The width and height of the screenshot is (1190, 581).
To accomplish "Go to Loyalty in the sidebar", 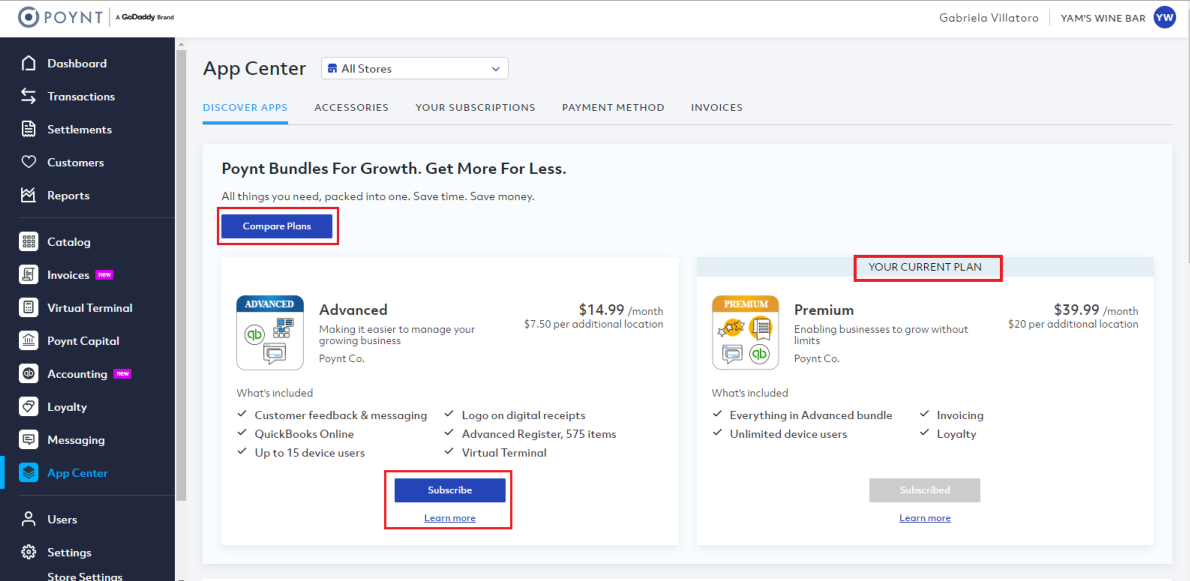I will click(68, 407).
